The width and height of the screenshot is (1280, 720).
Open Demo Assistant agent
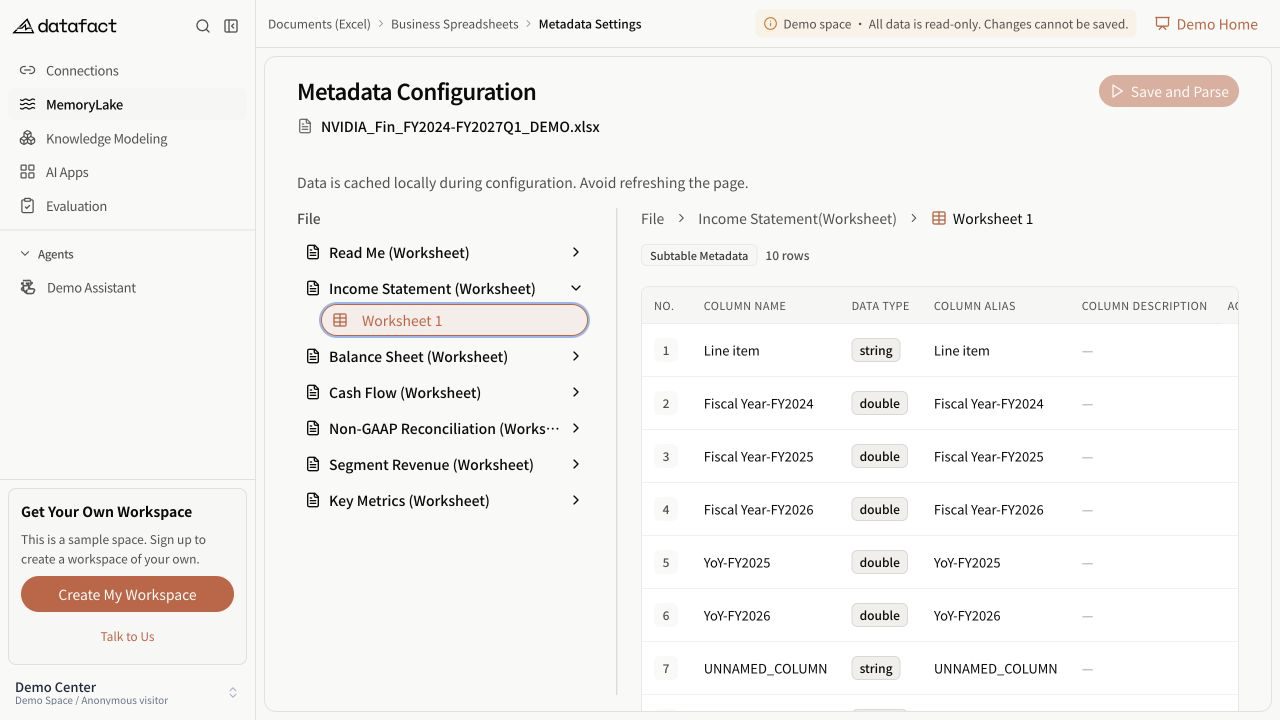(x=127, y=288)
